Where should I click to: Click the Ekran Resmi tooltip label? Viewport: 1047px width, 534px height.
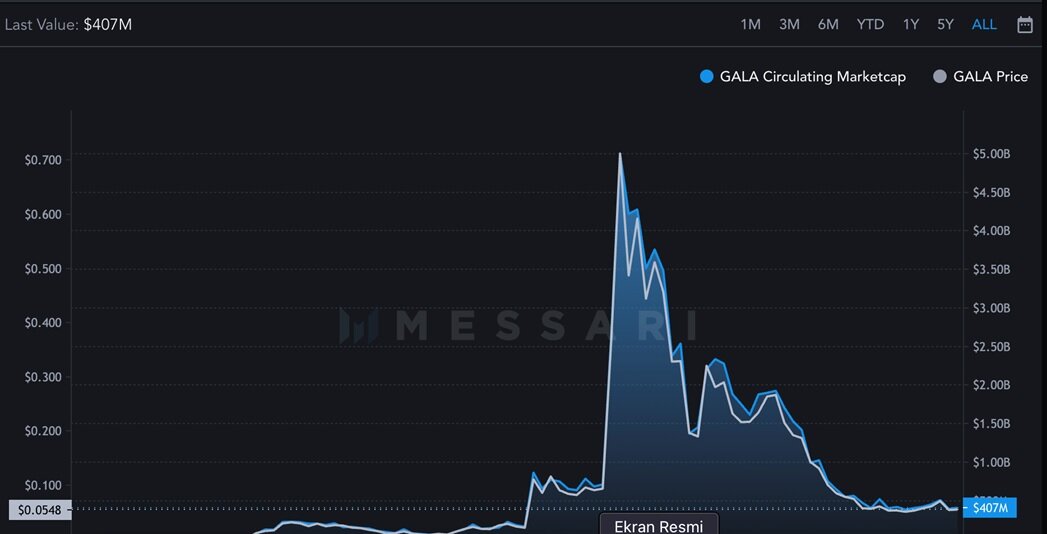pos(658,525)
